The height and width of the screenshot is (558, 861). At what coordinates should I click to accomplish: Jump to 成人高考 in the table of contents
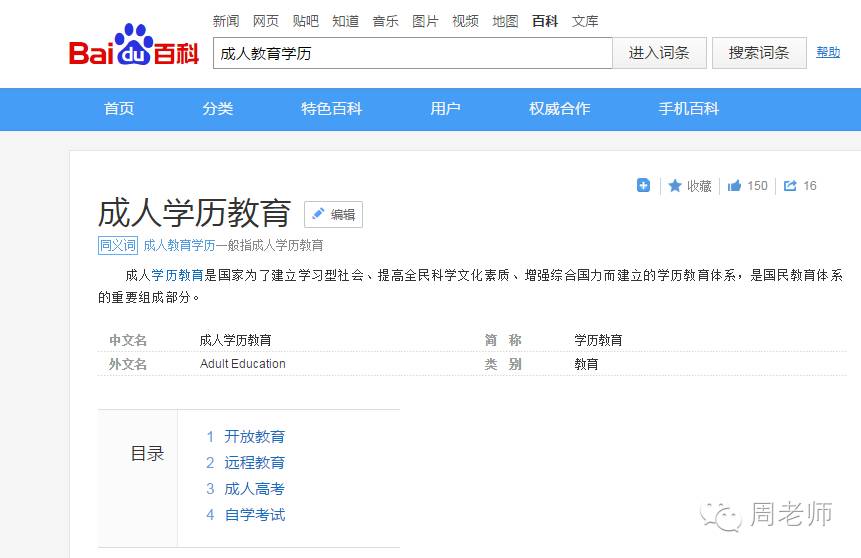[x=254, y=488]
